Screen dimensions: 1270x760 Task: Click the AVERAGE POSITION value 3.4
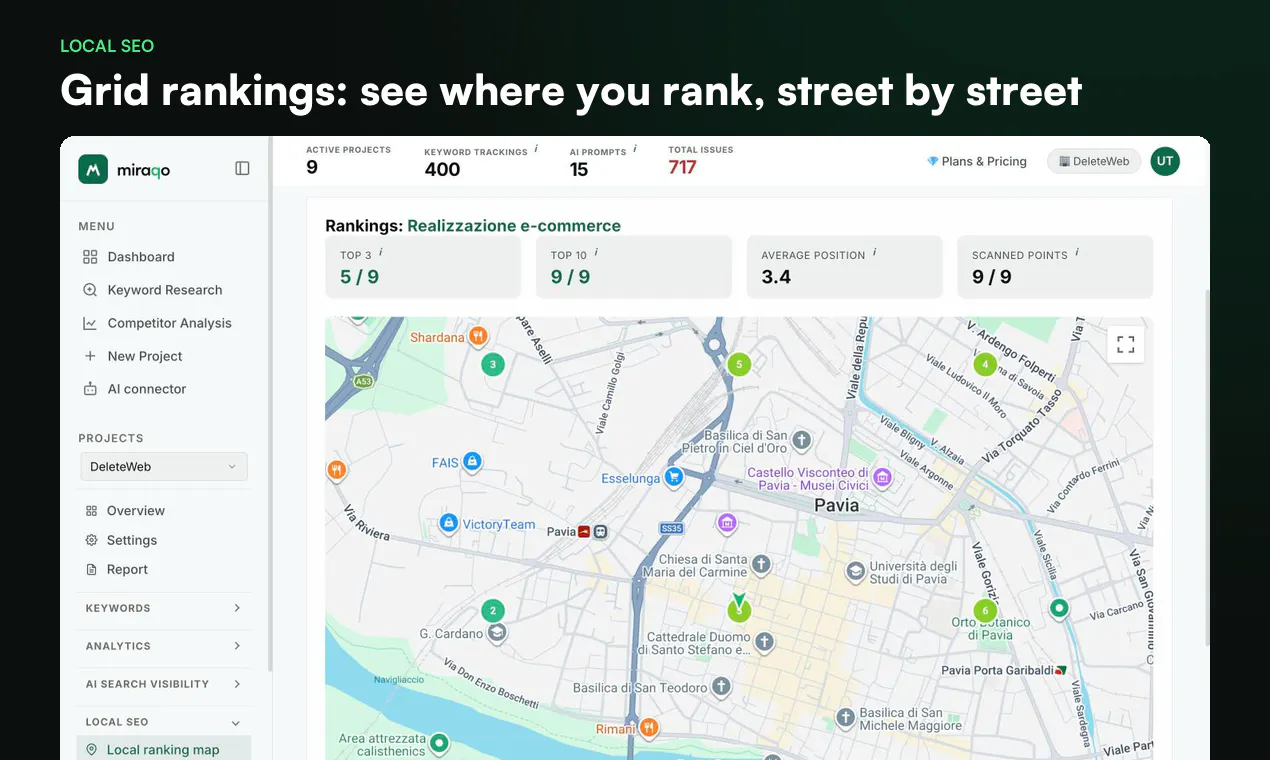[x=776, y=277]
